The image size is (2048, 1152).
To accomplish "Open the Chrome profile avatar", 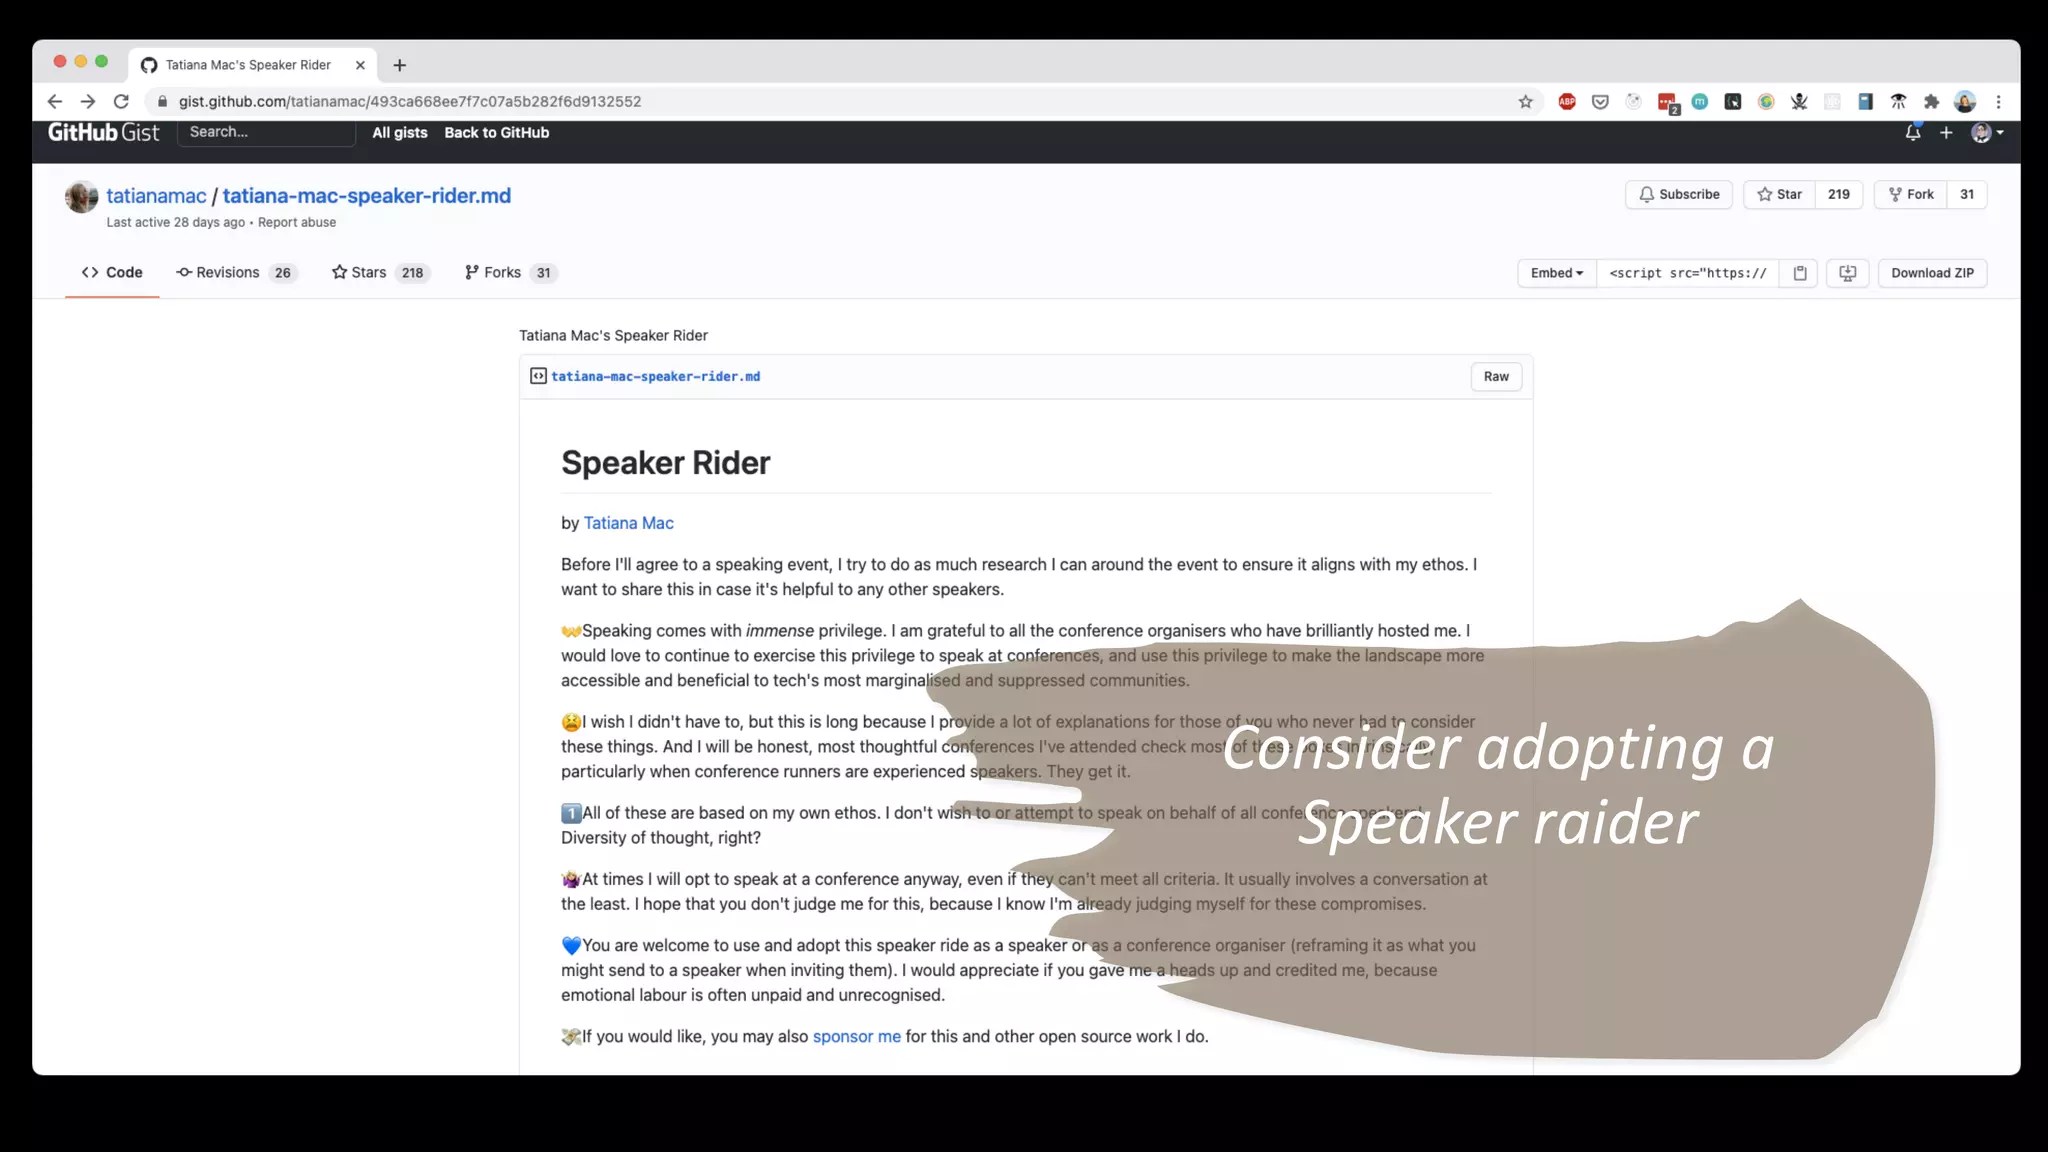I will coord(1965,101).
